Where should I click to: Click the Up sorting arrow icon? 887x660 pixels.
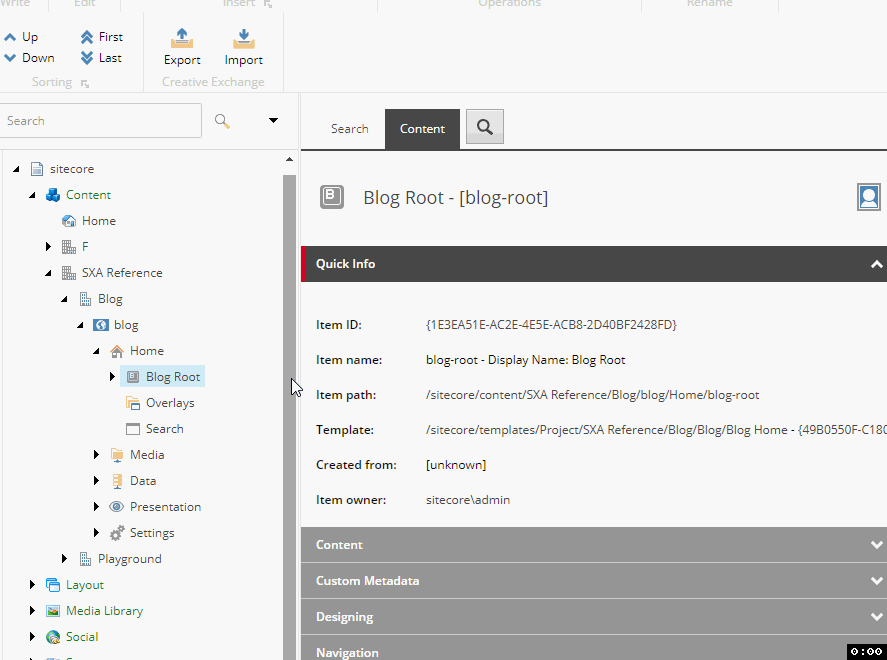tap(10, 36)
